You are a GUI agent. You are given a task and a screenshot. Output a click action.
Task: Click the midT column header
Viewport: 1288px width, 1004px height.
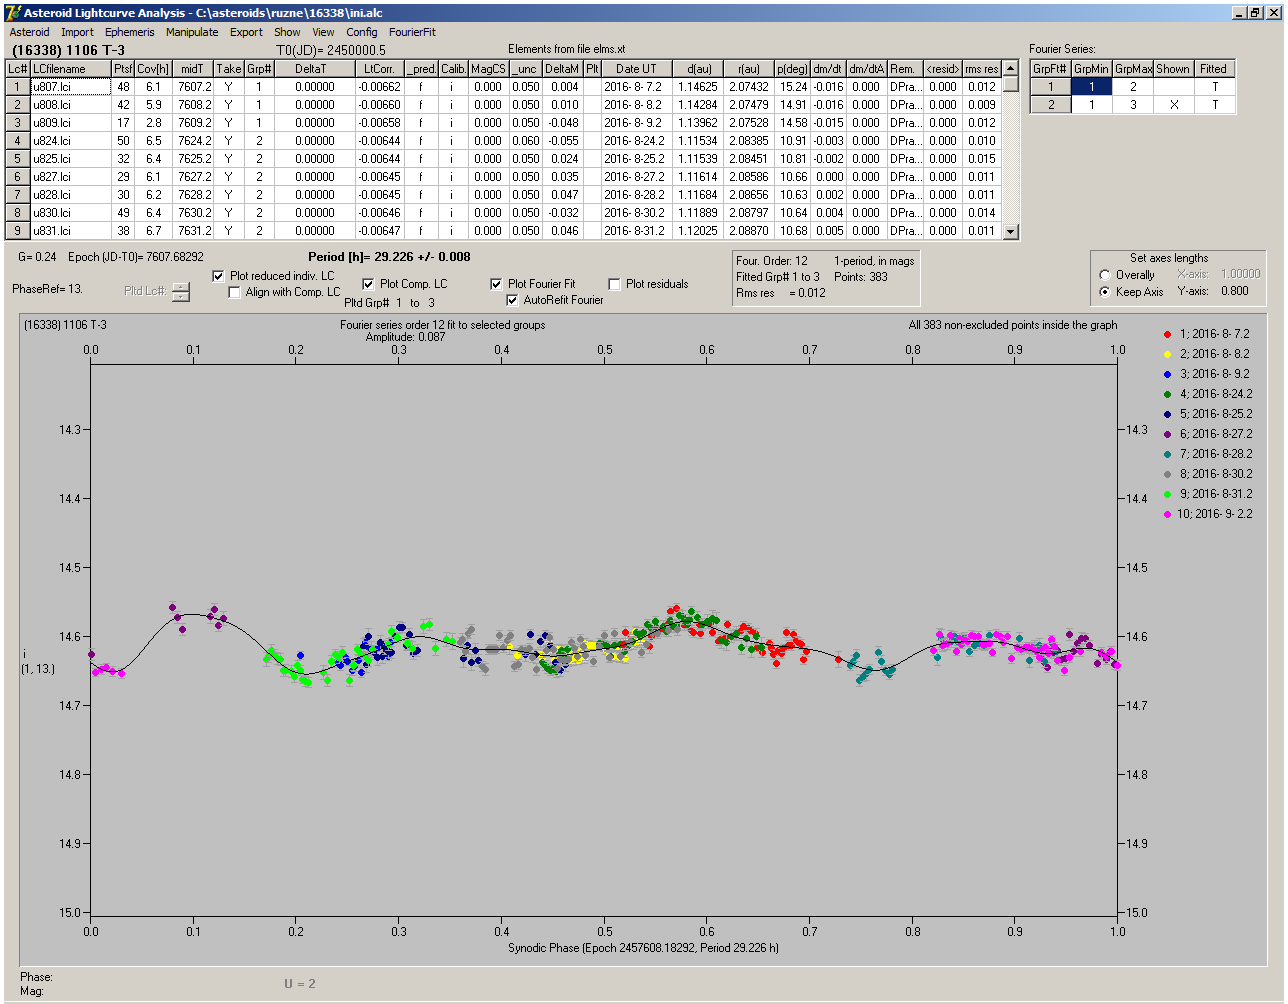pyautogui.click(x=193, y=69)
